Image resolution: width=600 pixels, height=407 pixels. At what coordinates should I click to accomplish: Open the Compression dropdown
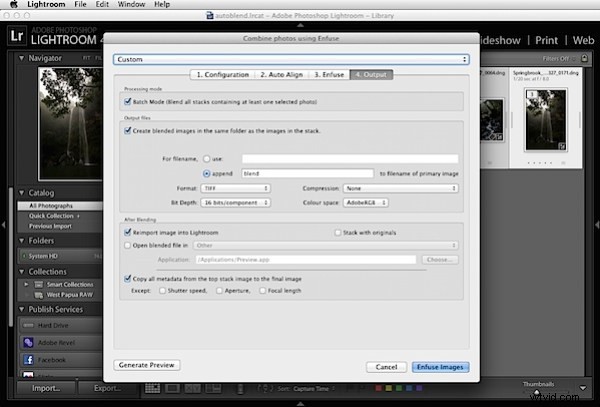pyautogui.click(x=401, y=188)
